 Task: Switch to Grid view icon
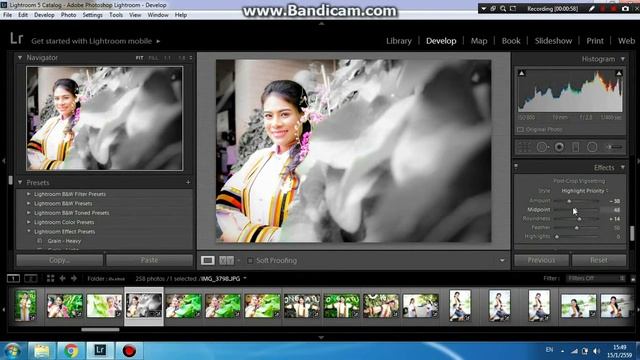(51, 278)
